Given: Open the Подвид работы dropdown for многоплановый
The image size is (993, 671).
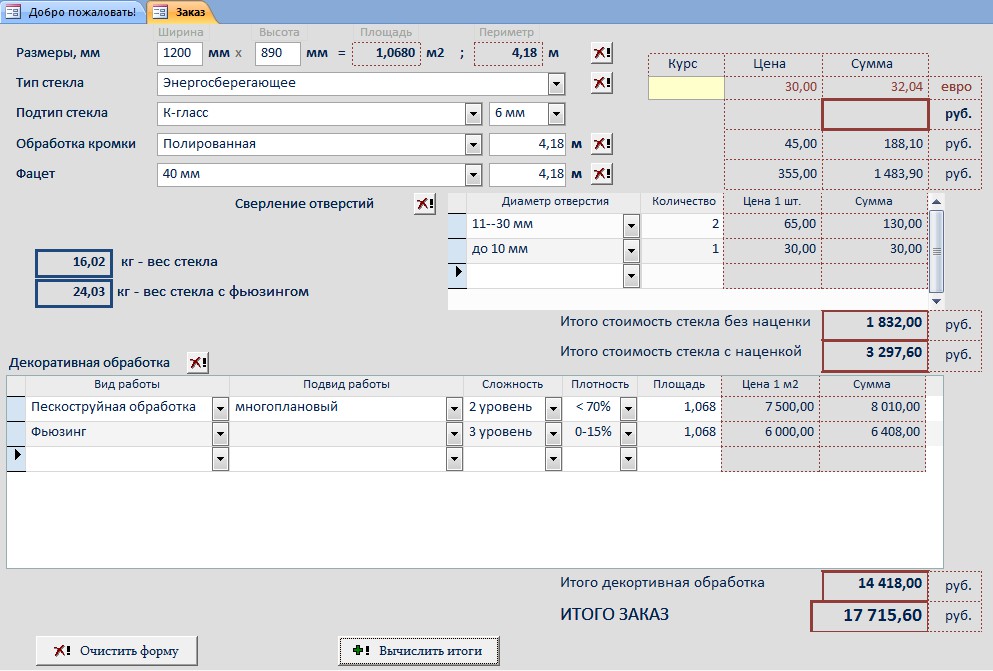Looking at the screenshot, I should click(x=454, y=408).
